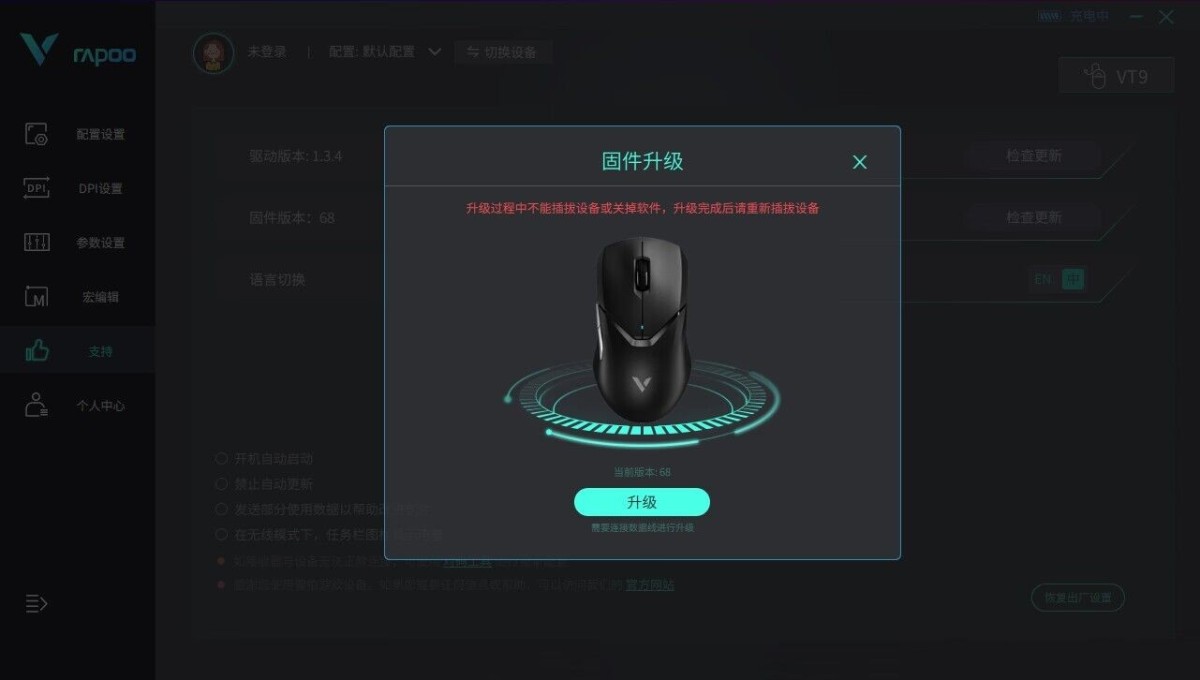This screenshot has height=680, width=1200.
Task: Click the VT9 mouse device icon
Action: [x=1097, y=76]
